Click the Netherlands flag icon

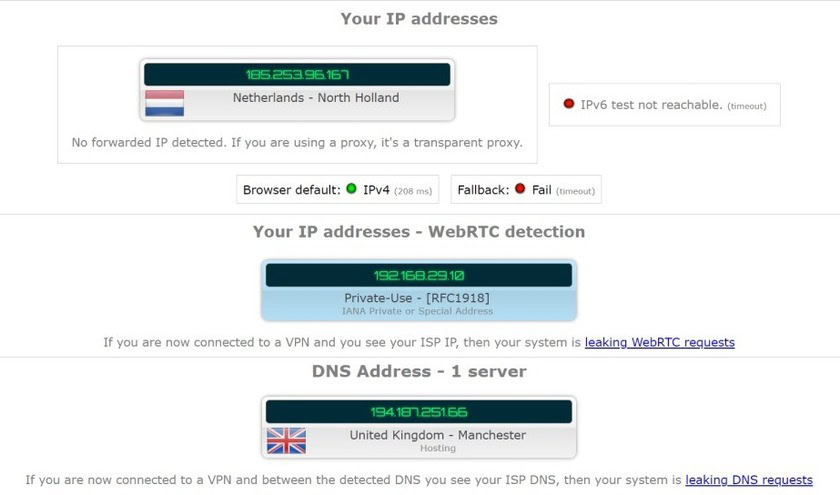click(165, 103)
